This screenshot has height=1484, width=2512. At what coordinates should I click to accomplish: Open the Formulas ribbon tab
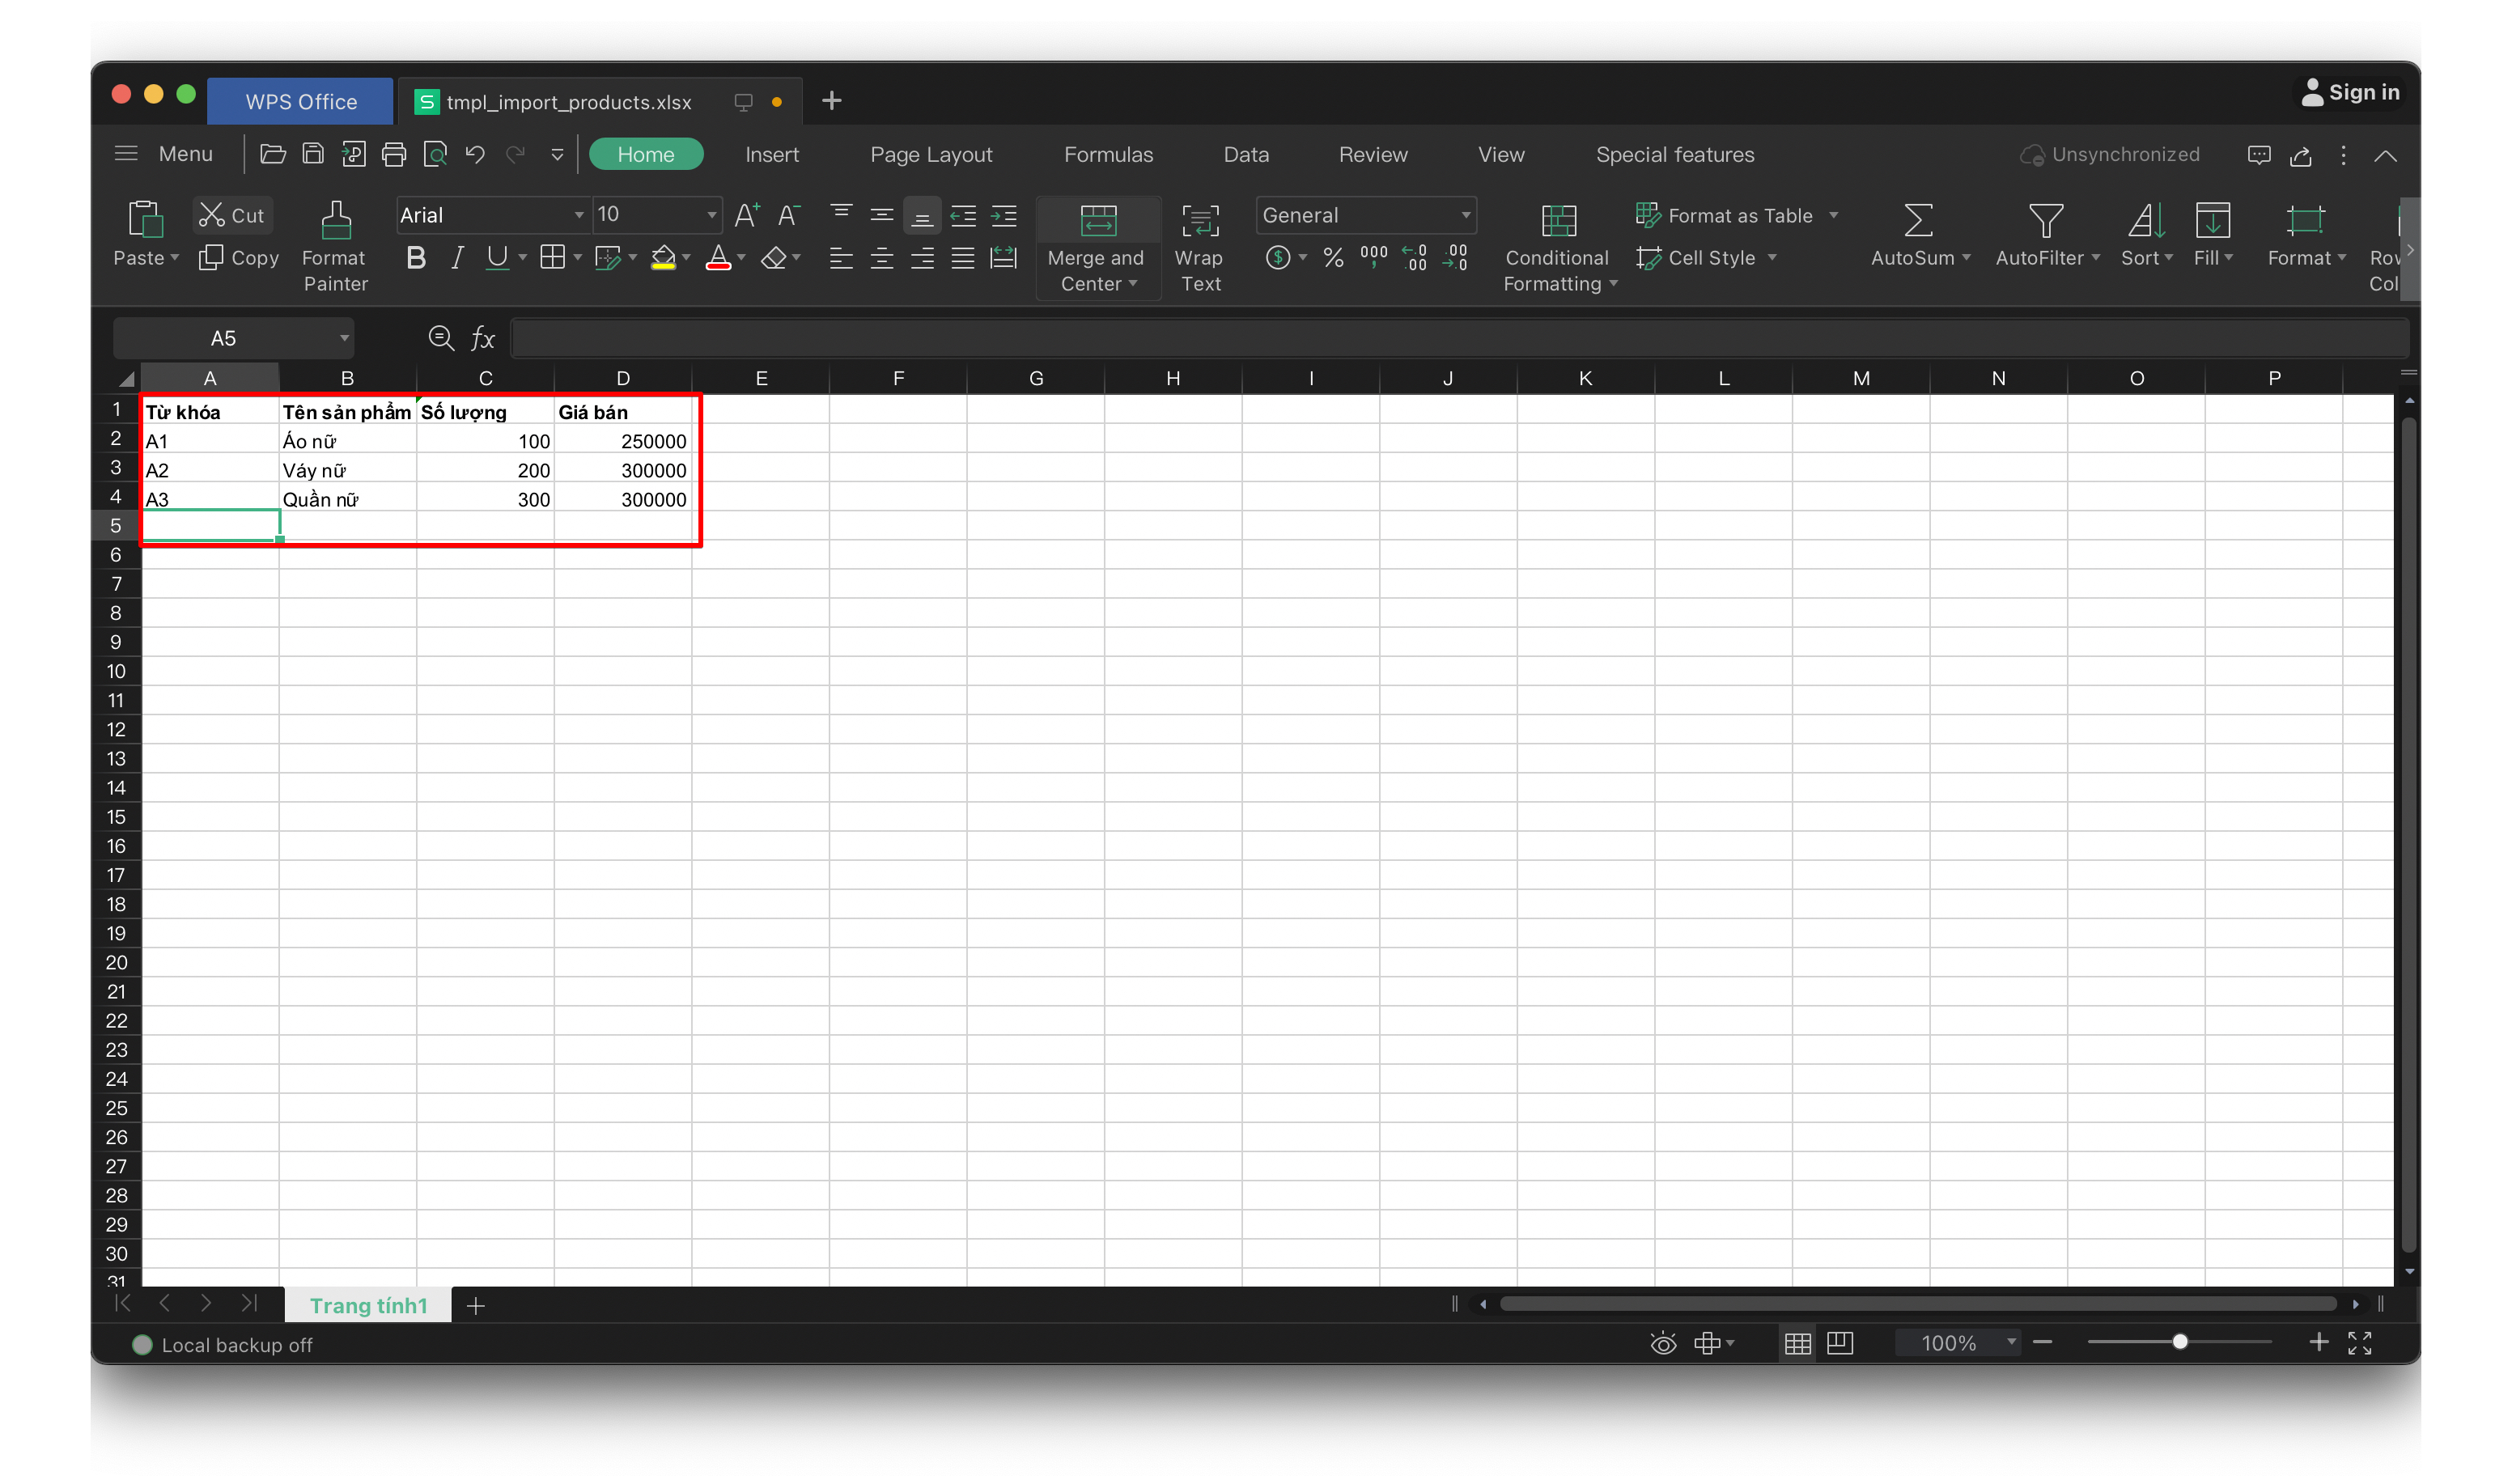click(x=1108, y=154)
